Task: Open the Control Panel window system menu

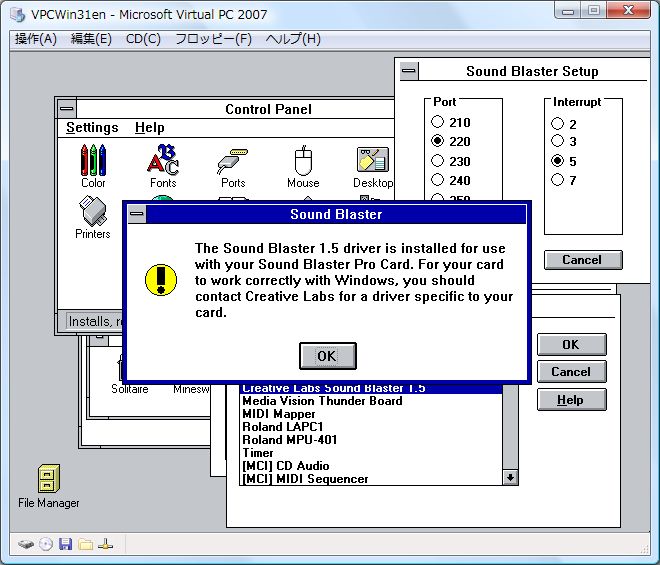Action: tap(67, 109)
